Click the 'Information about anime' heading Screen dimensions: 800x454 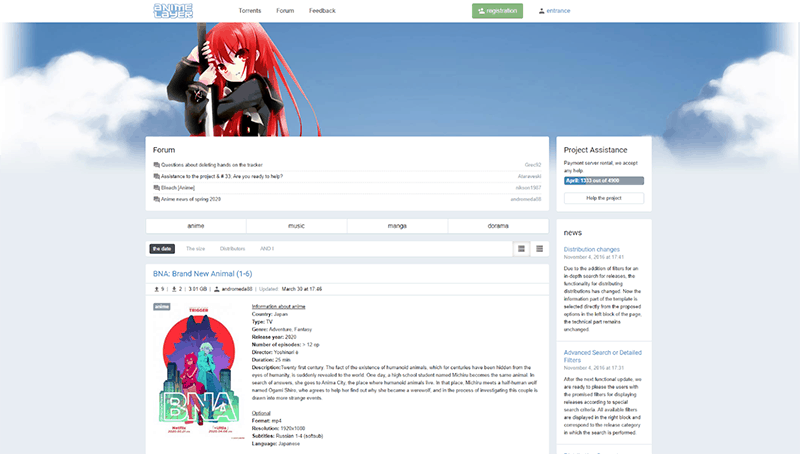pos(278,307)
